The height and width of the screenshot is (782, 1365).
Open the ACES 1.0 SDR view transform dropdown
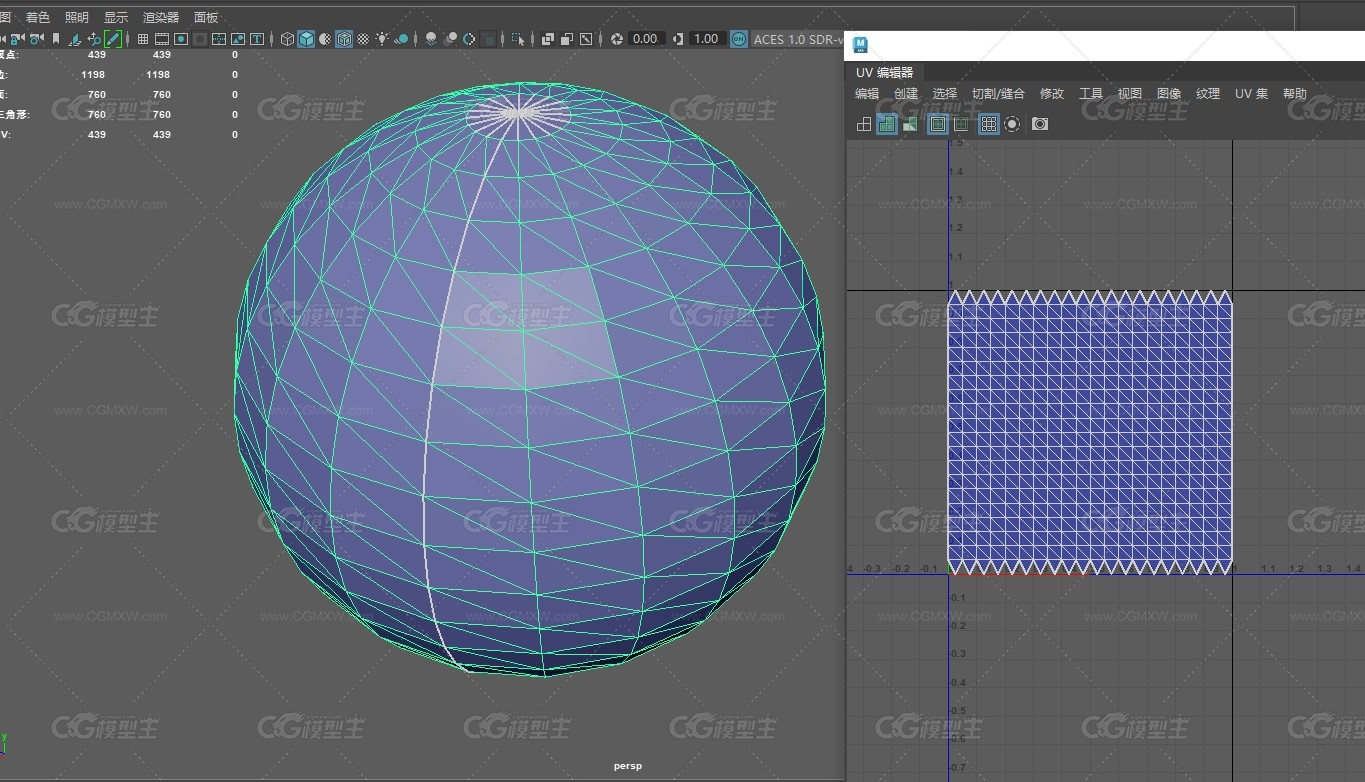(798, 39)
